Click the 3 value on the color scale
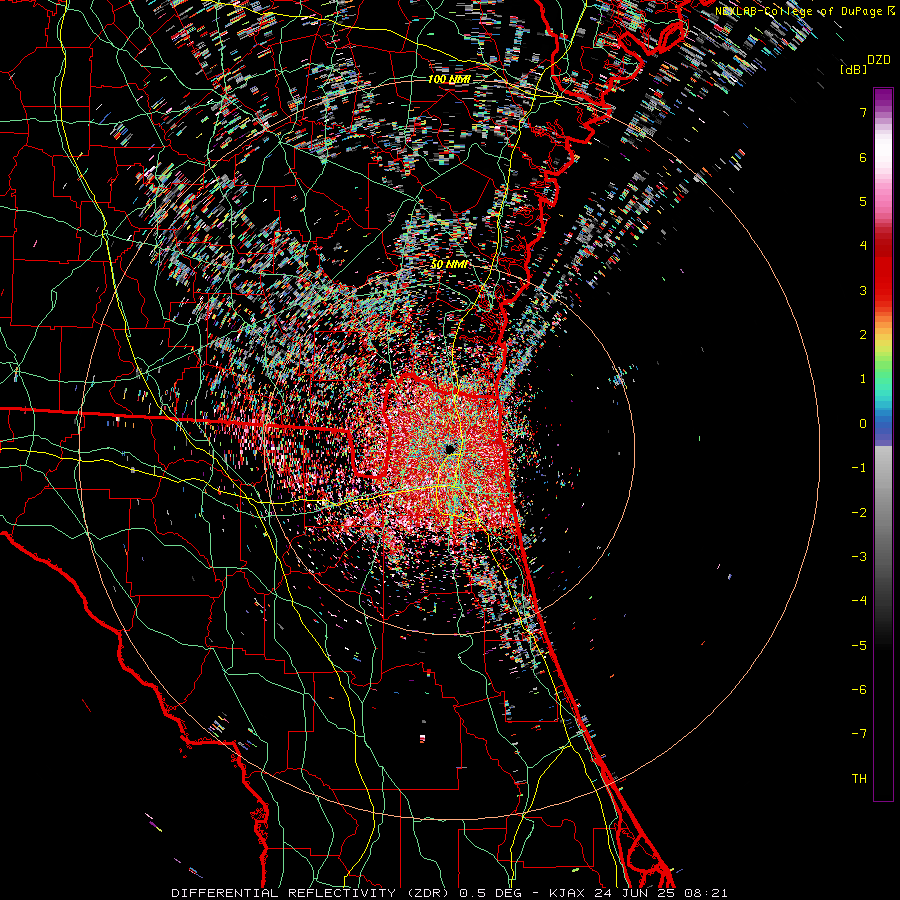900x900 pixels. (x=863, y=290)
